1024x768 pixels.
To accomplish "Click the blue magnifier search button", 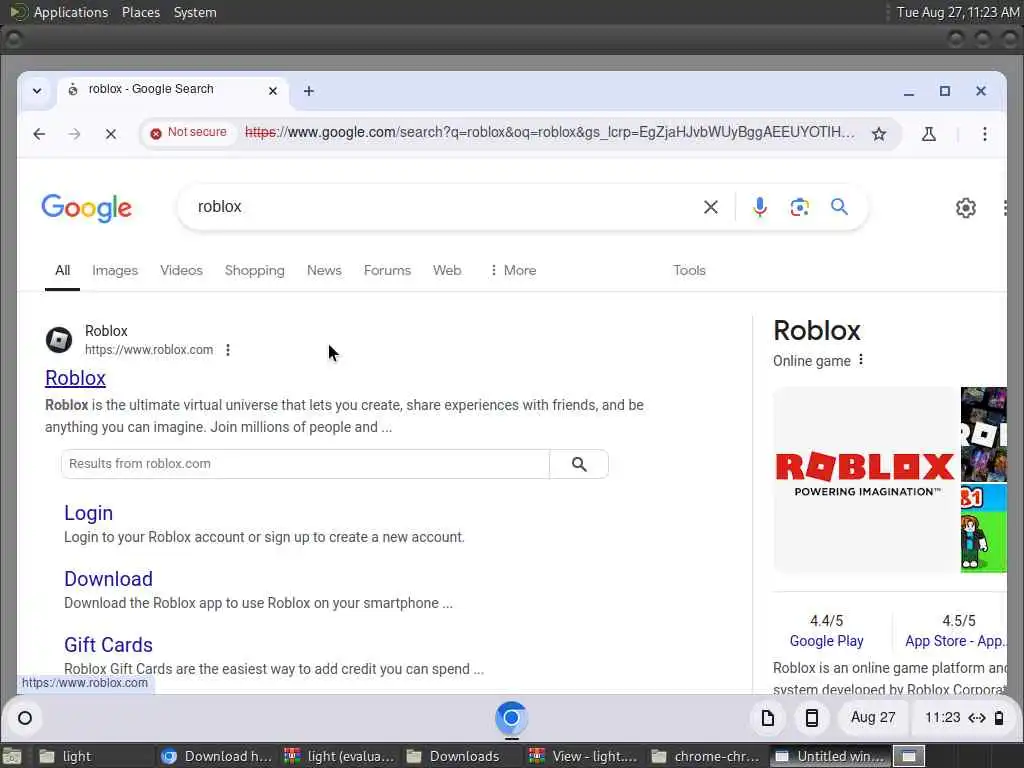I will 839,207.
